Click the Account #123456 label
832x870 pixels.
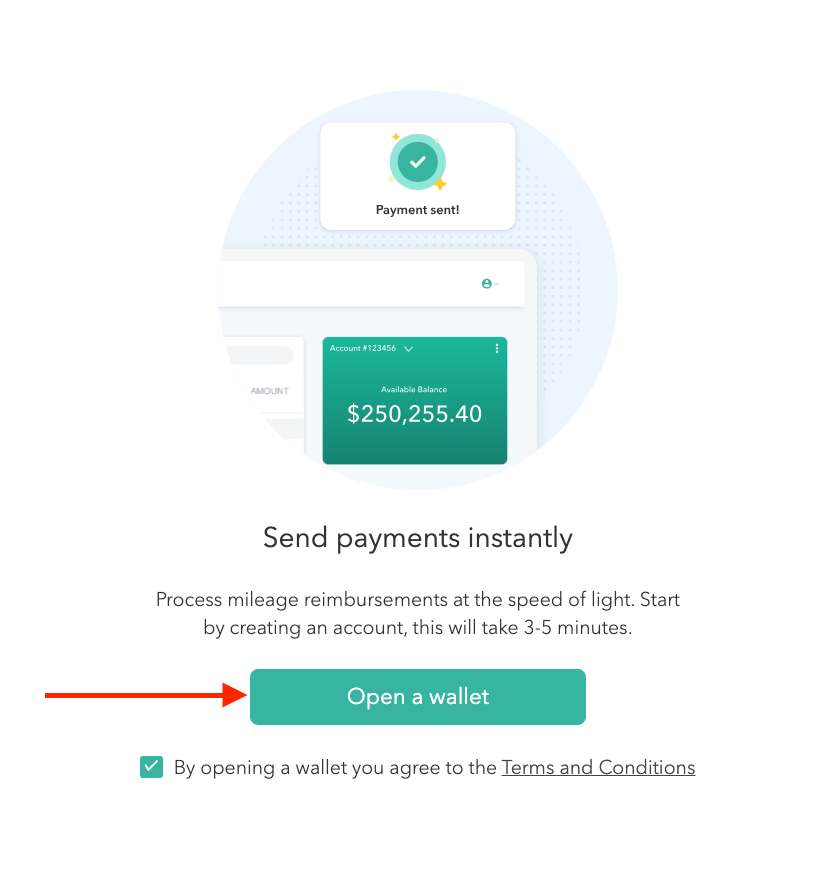[362, 349]
